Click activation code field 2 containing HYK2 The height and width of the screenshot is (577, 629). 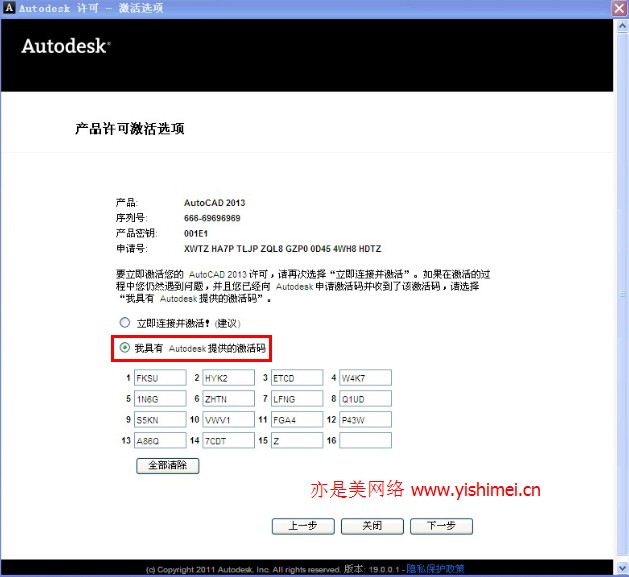[229, 378]
